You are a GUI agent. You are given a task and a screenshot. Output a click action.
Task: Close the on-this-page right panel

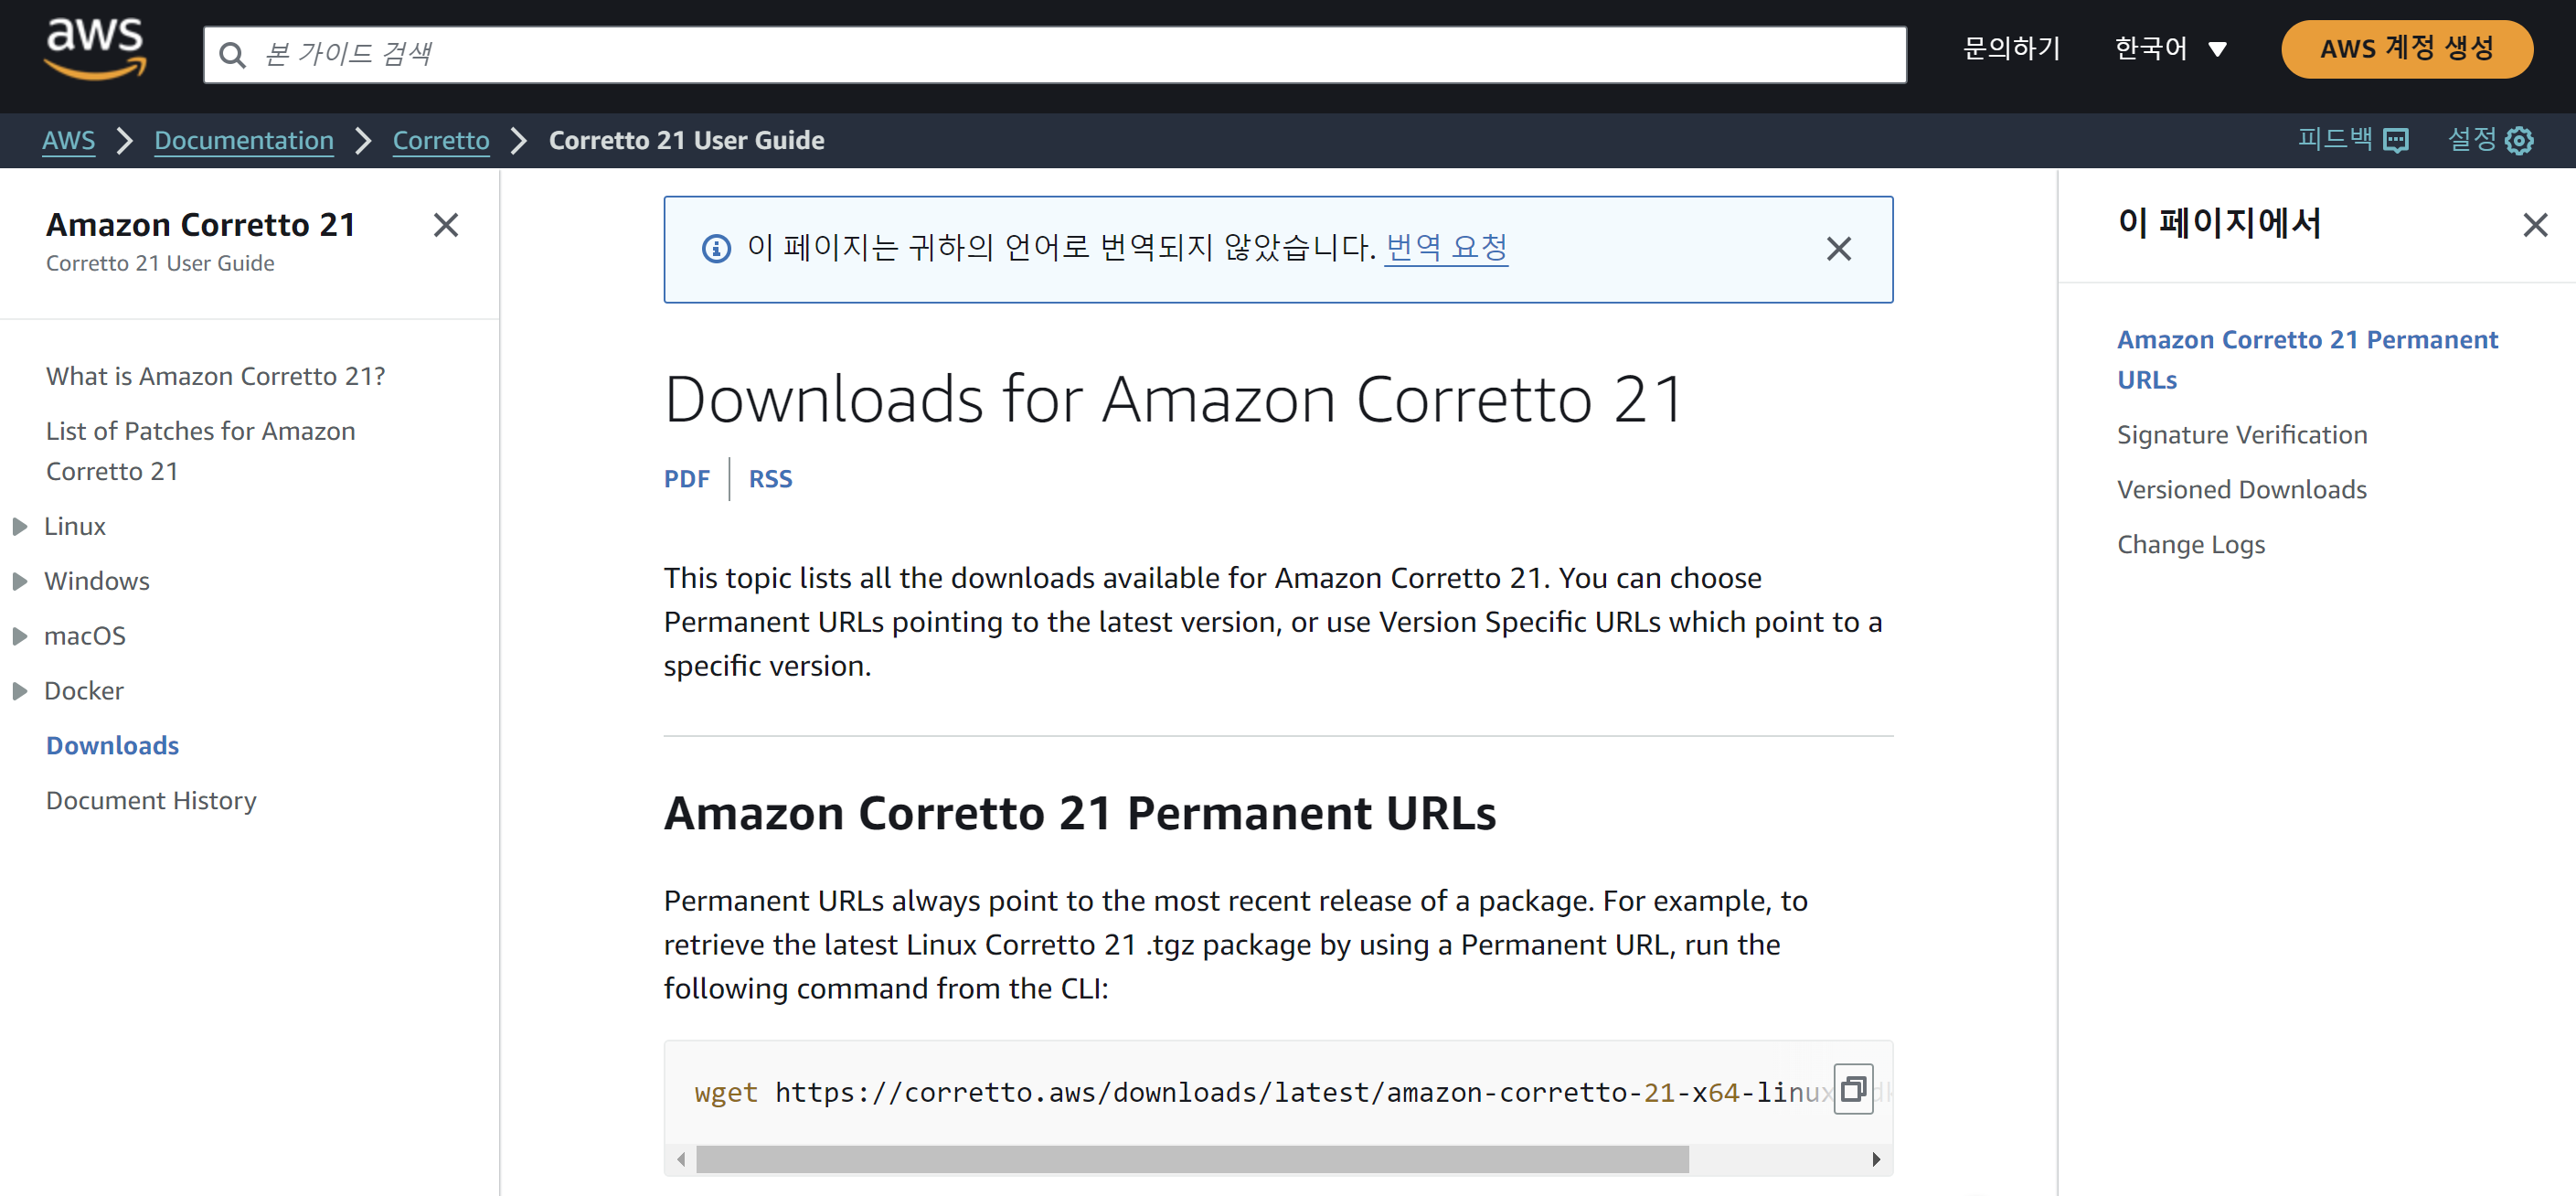point(2534,225)
